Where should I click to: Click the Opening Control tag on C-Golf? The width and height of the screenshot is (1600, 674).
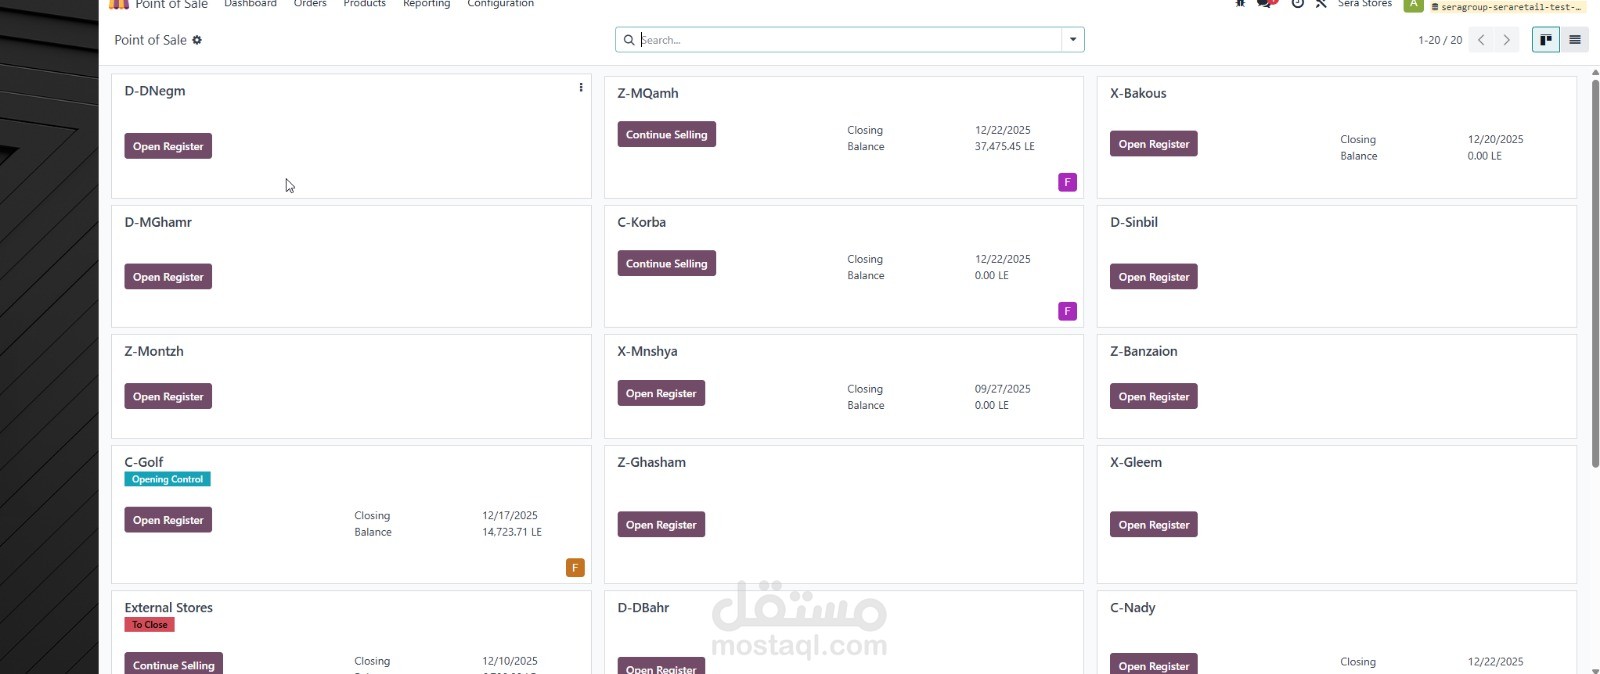[167, 479]
